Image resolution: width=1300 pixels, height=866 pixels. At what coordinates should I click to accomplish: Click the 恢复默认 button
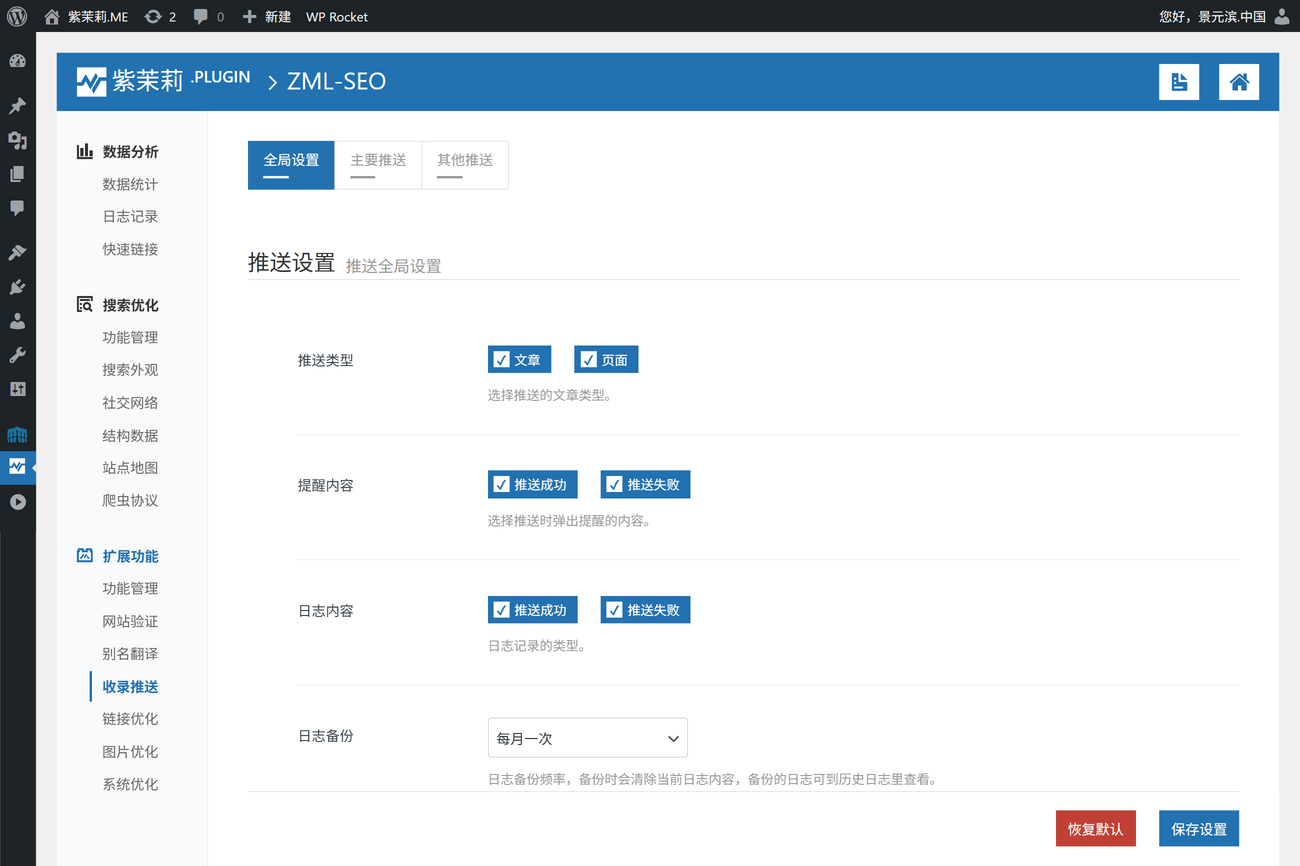1096,829
